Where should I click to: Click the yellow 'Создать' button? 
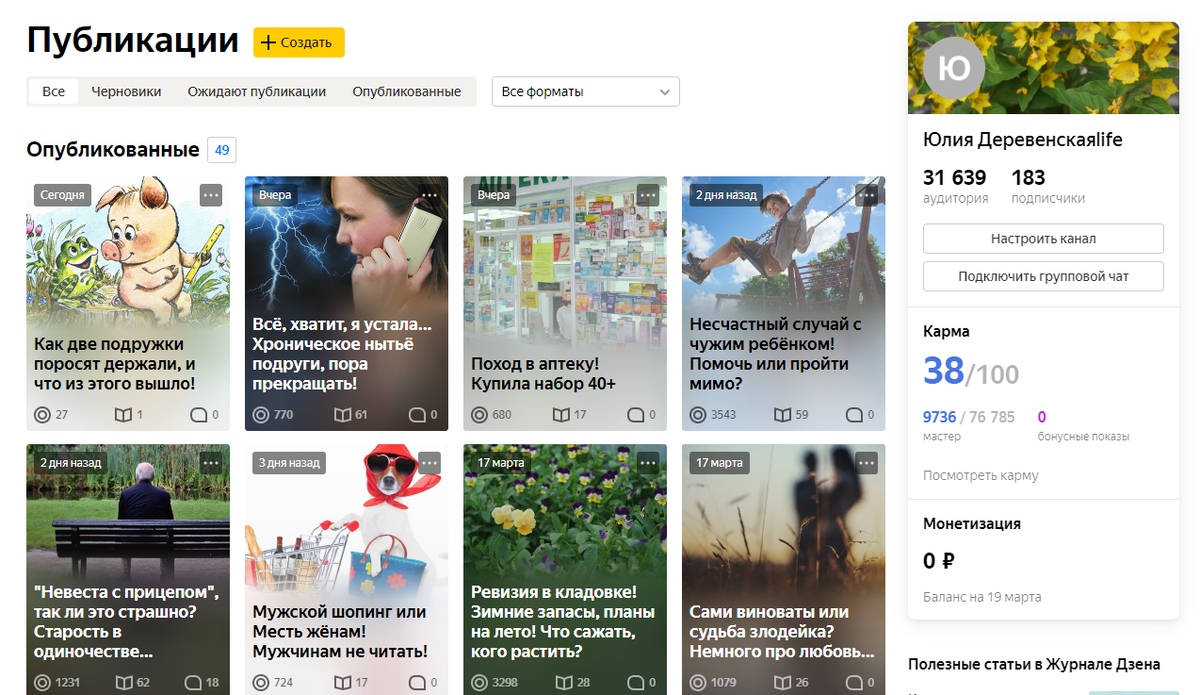pos(299,42)
